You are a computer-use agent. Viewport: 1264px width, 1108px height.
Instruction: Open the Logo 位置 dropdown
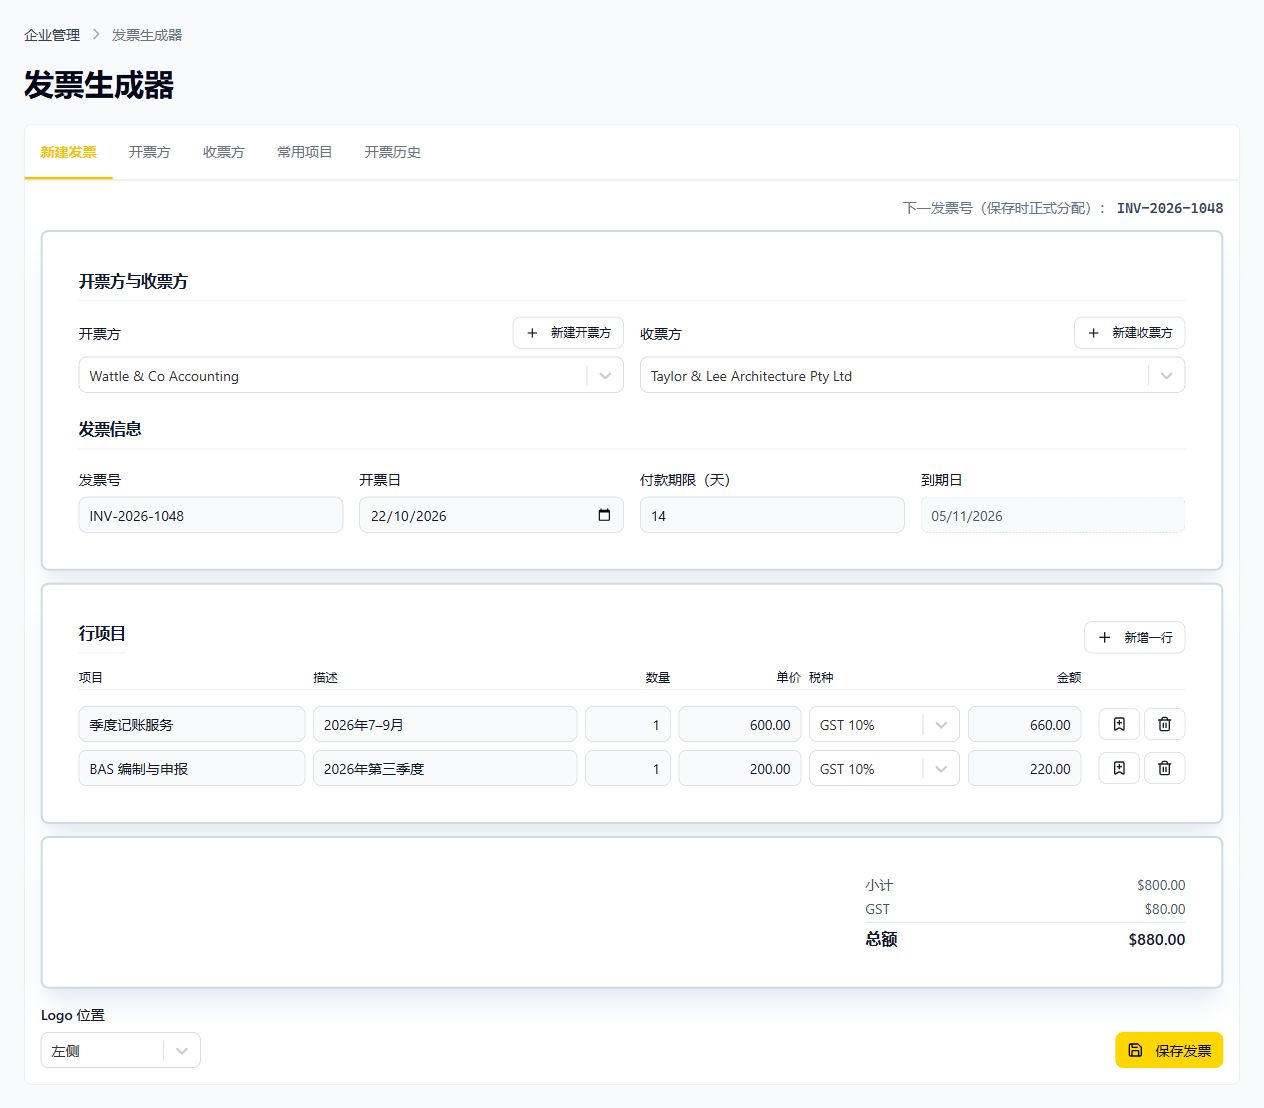coord(121,1050)
